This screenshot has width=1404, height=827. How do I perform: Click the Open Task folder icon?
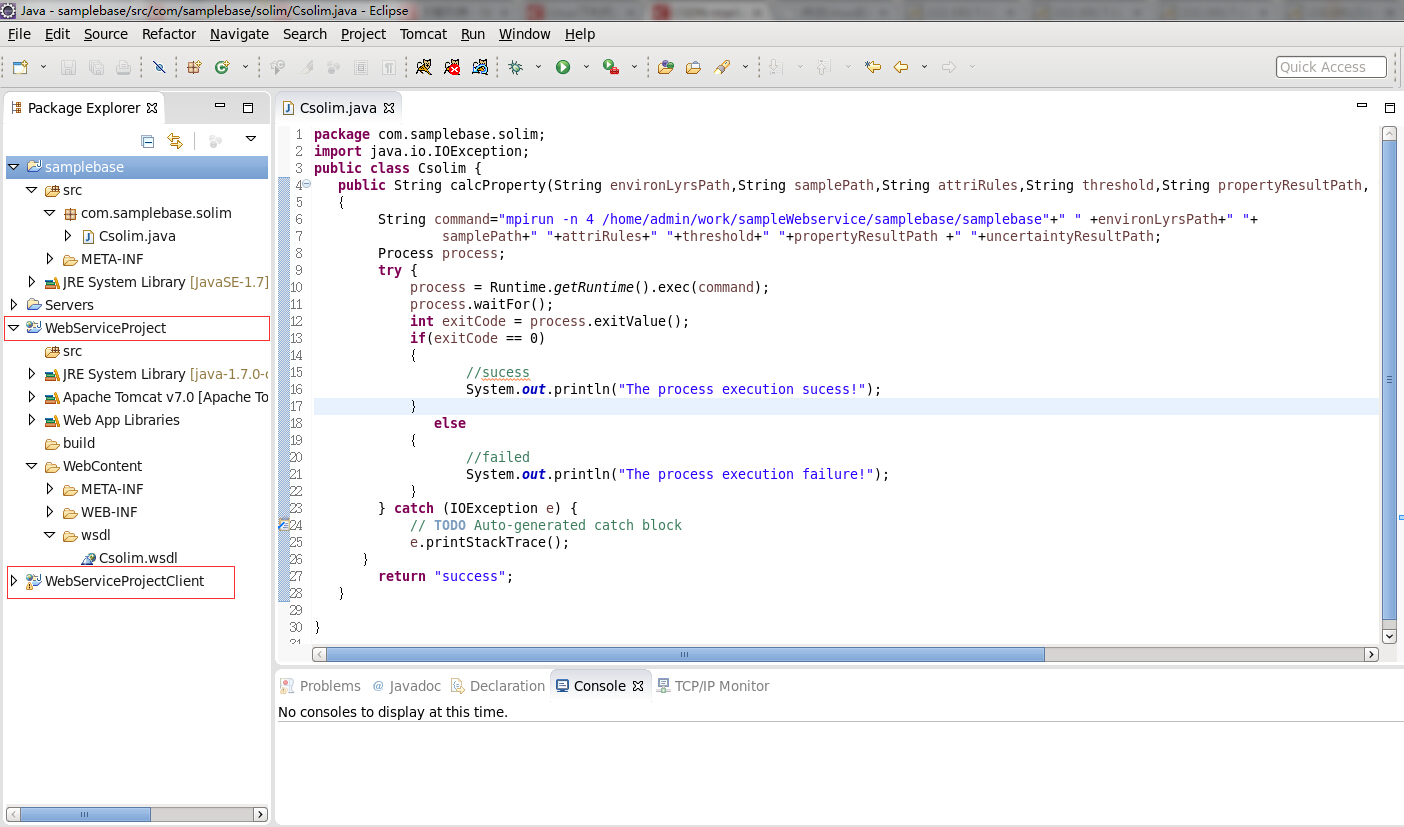tap(693, 67)
